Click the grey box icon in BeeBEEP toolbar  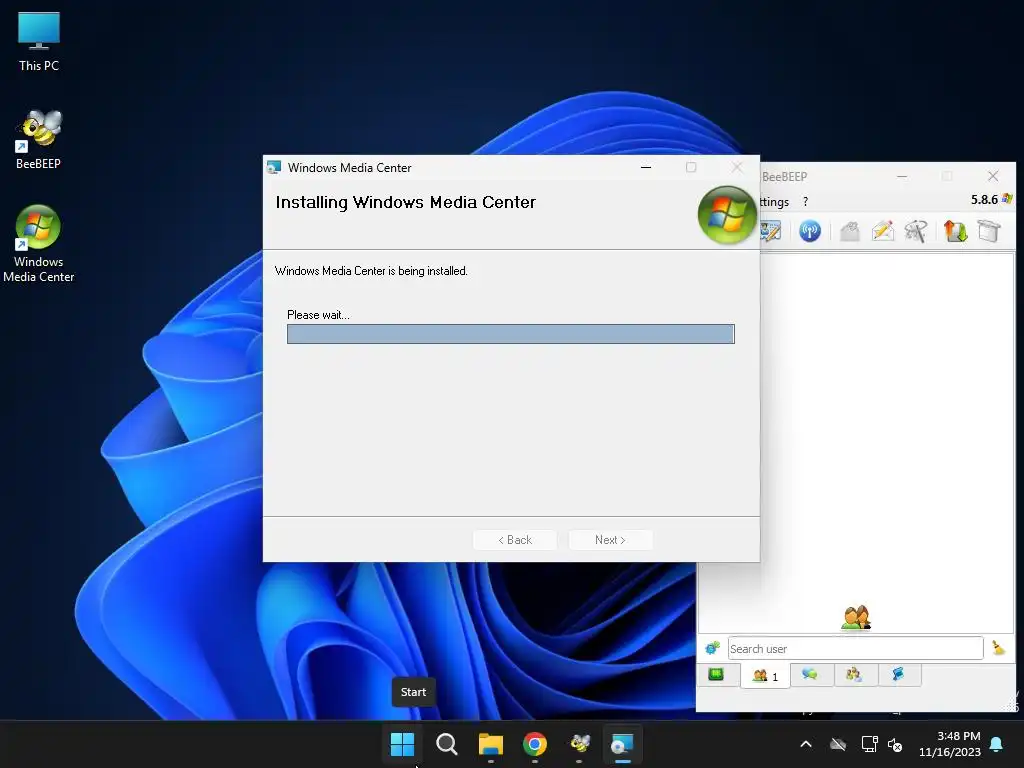tap(989, 231)
